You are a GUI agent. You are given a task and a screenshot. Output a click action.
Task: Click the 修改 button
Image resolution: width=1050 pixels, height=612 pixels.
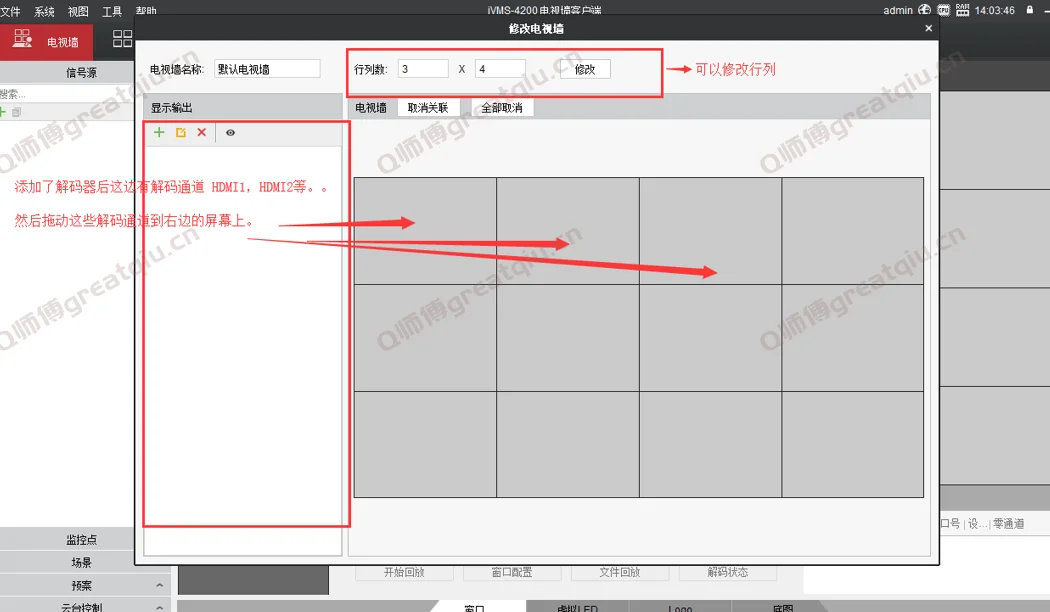pos(585,69)
